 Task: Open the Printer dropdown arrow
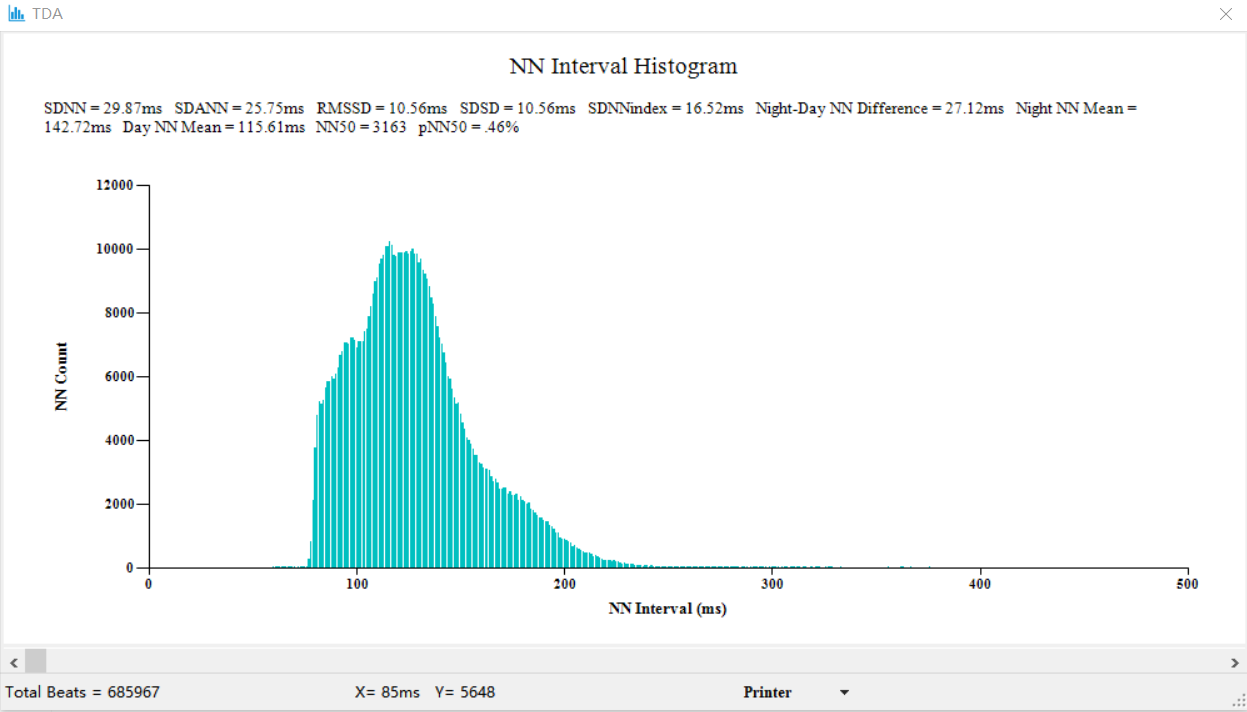click(x=844, y=693)
